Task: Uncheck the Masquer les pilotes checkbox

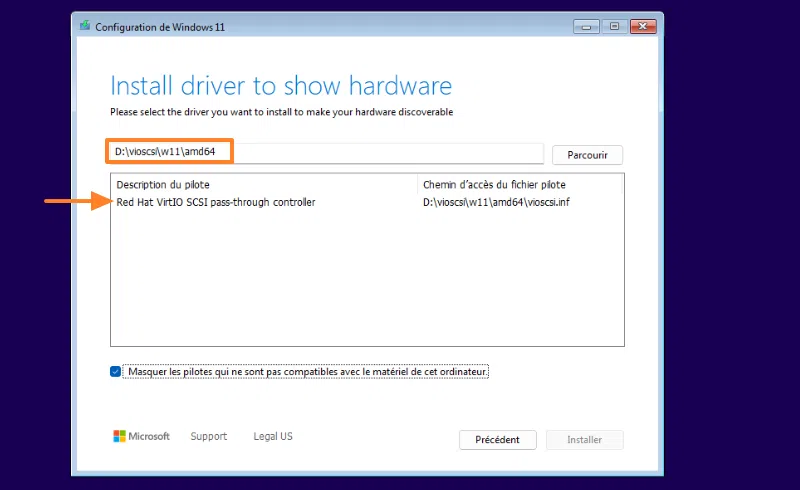Action: click(x=115, y=372)
